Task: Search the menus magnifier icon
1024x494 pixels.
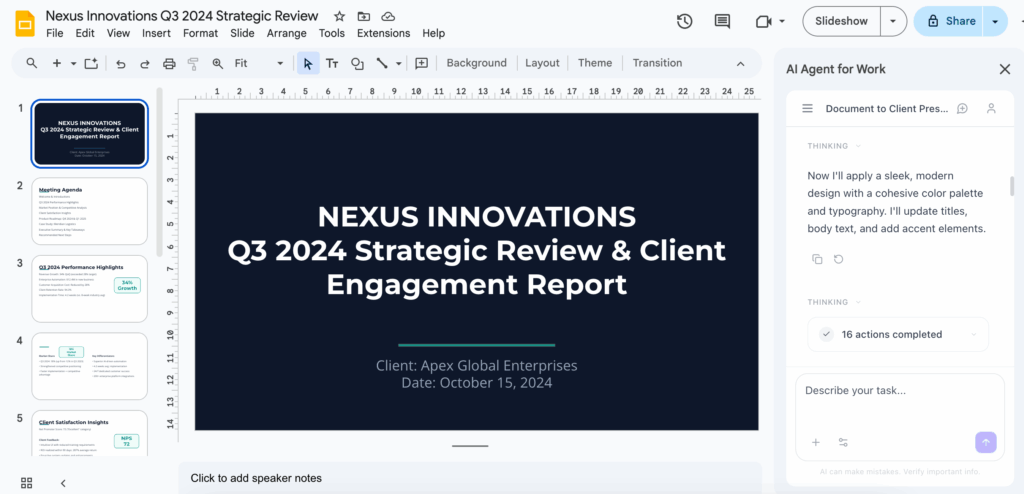Action: [x=31, y=63]
